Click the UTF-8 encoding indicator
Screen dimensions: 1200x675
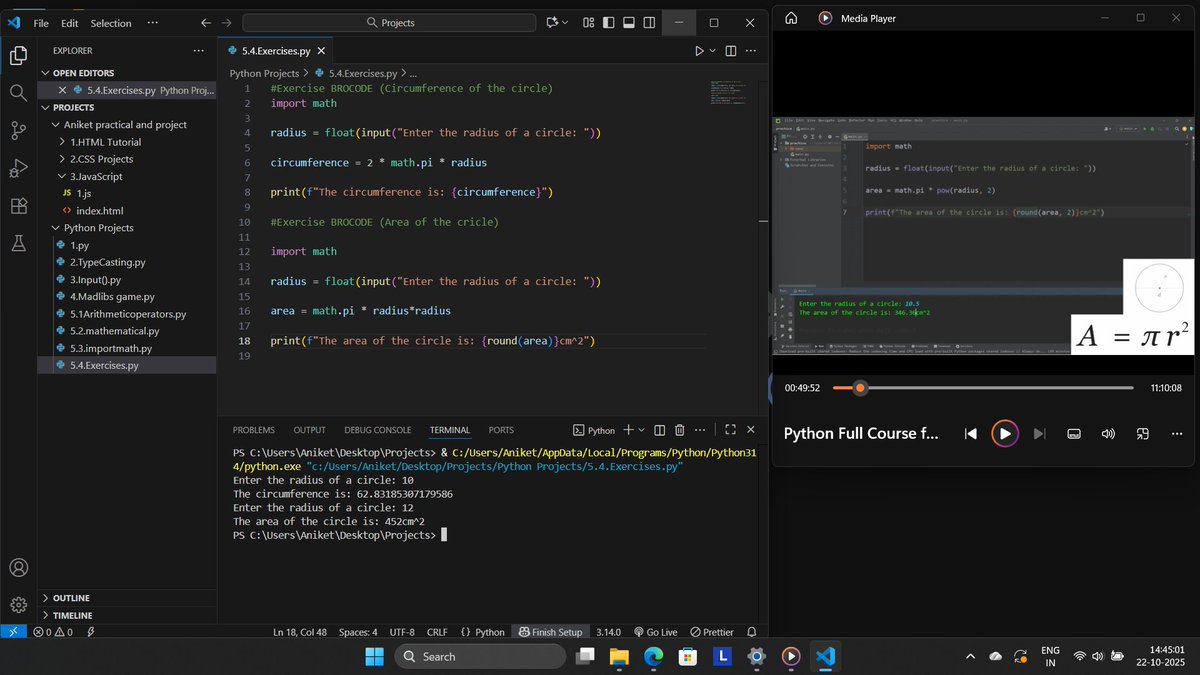coord(402,632)
